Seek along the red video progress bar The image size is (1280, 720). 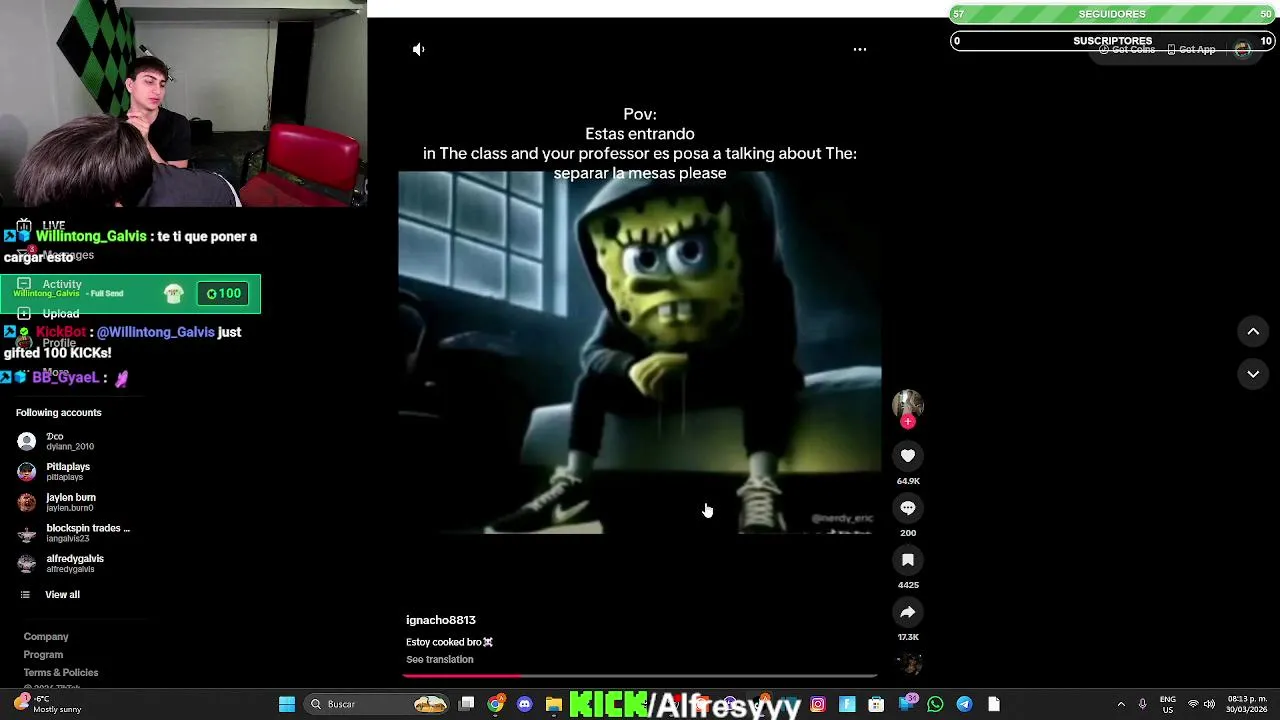640,676
